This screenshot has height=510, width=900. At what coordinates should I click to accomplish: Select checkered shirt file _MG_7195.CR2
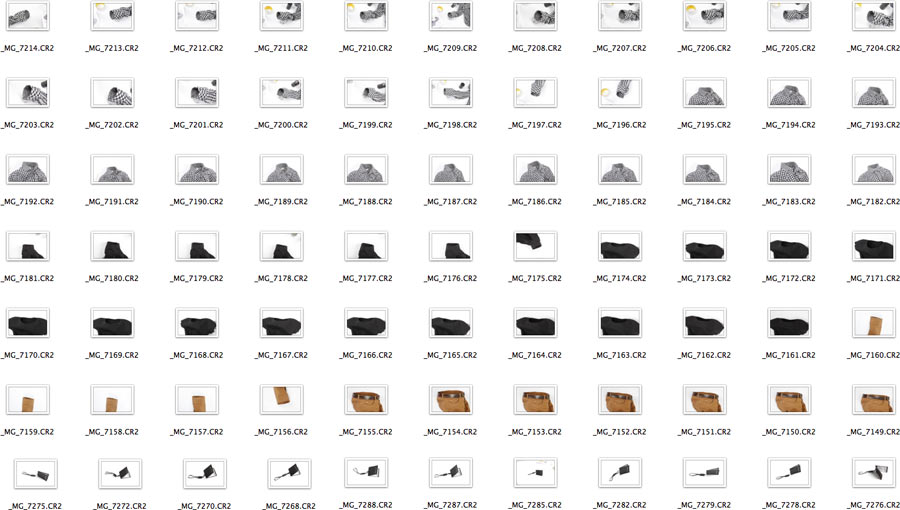pyautogui.click(x=704, y=94)
